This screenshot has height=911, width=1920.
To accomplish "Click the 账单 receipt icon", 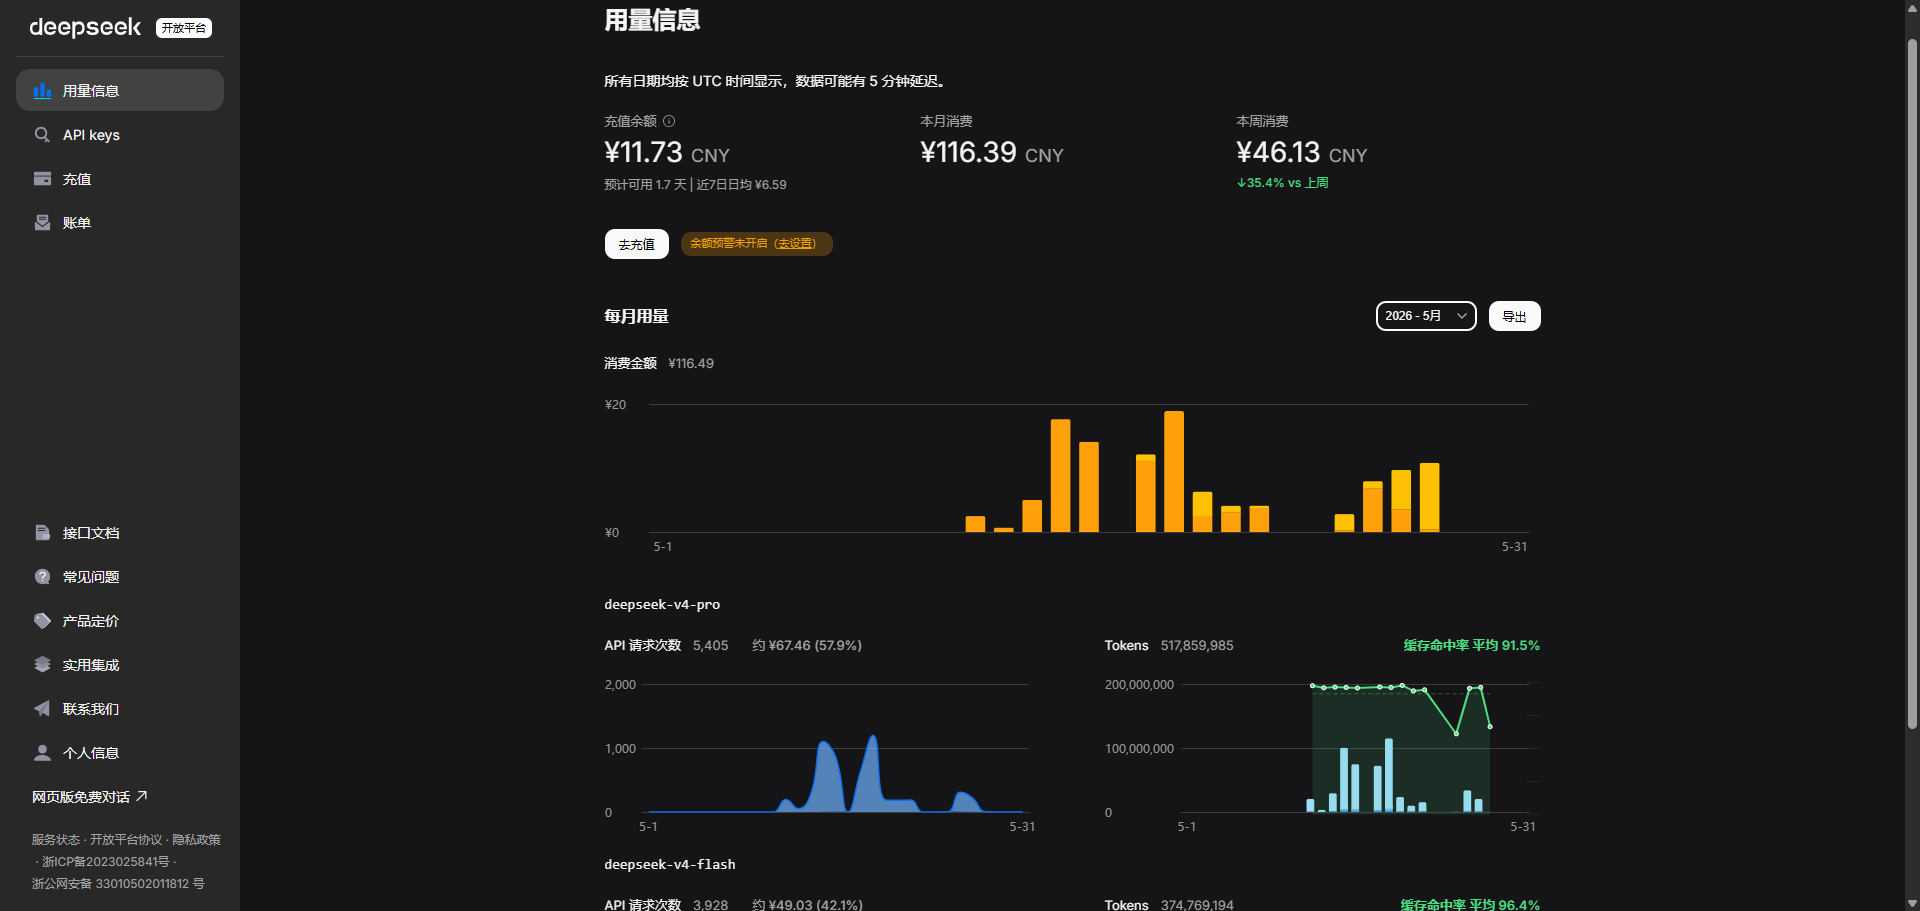I will pyautogui.click(x=42, y=223).
